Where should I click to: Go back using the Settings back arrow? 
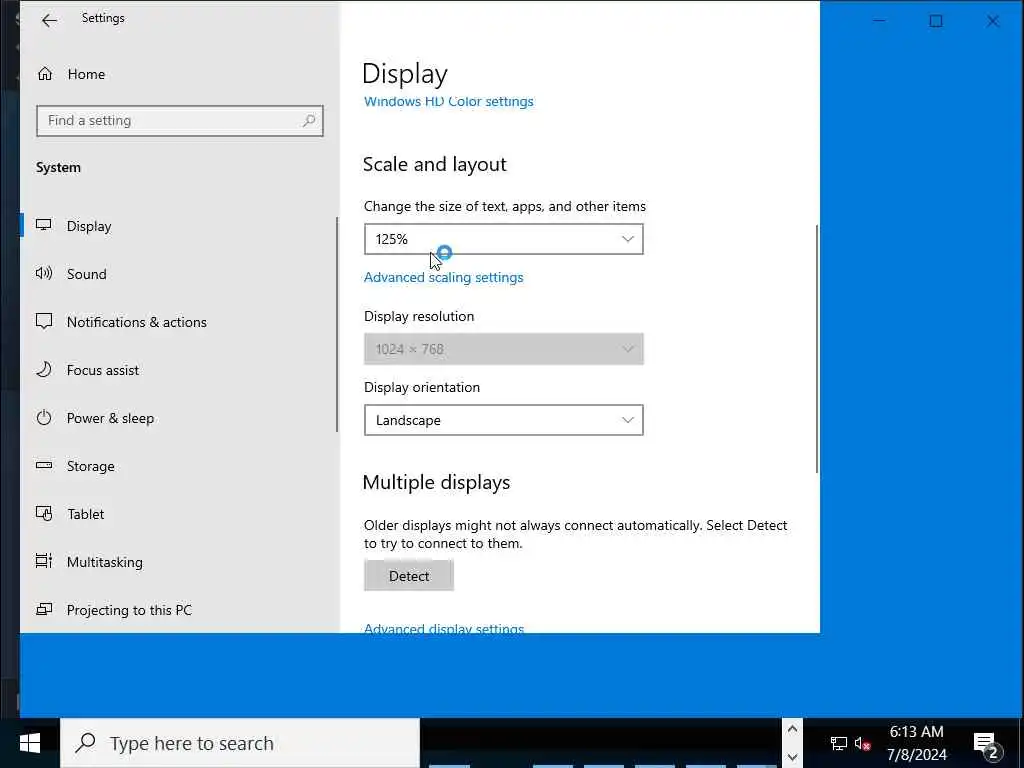pyautogui.click(x=49, y=20)
